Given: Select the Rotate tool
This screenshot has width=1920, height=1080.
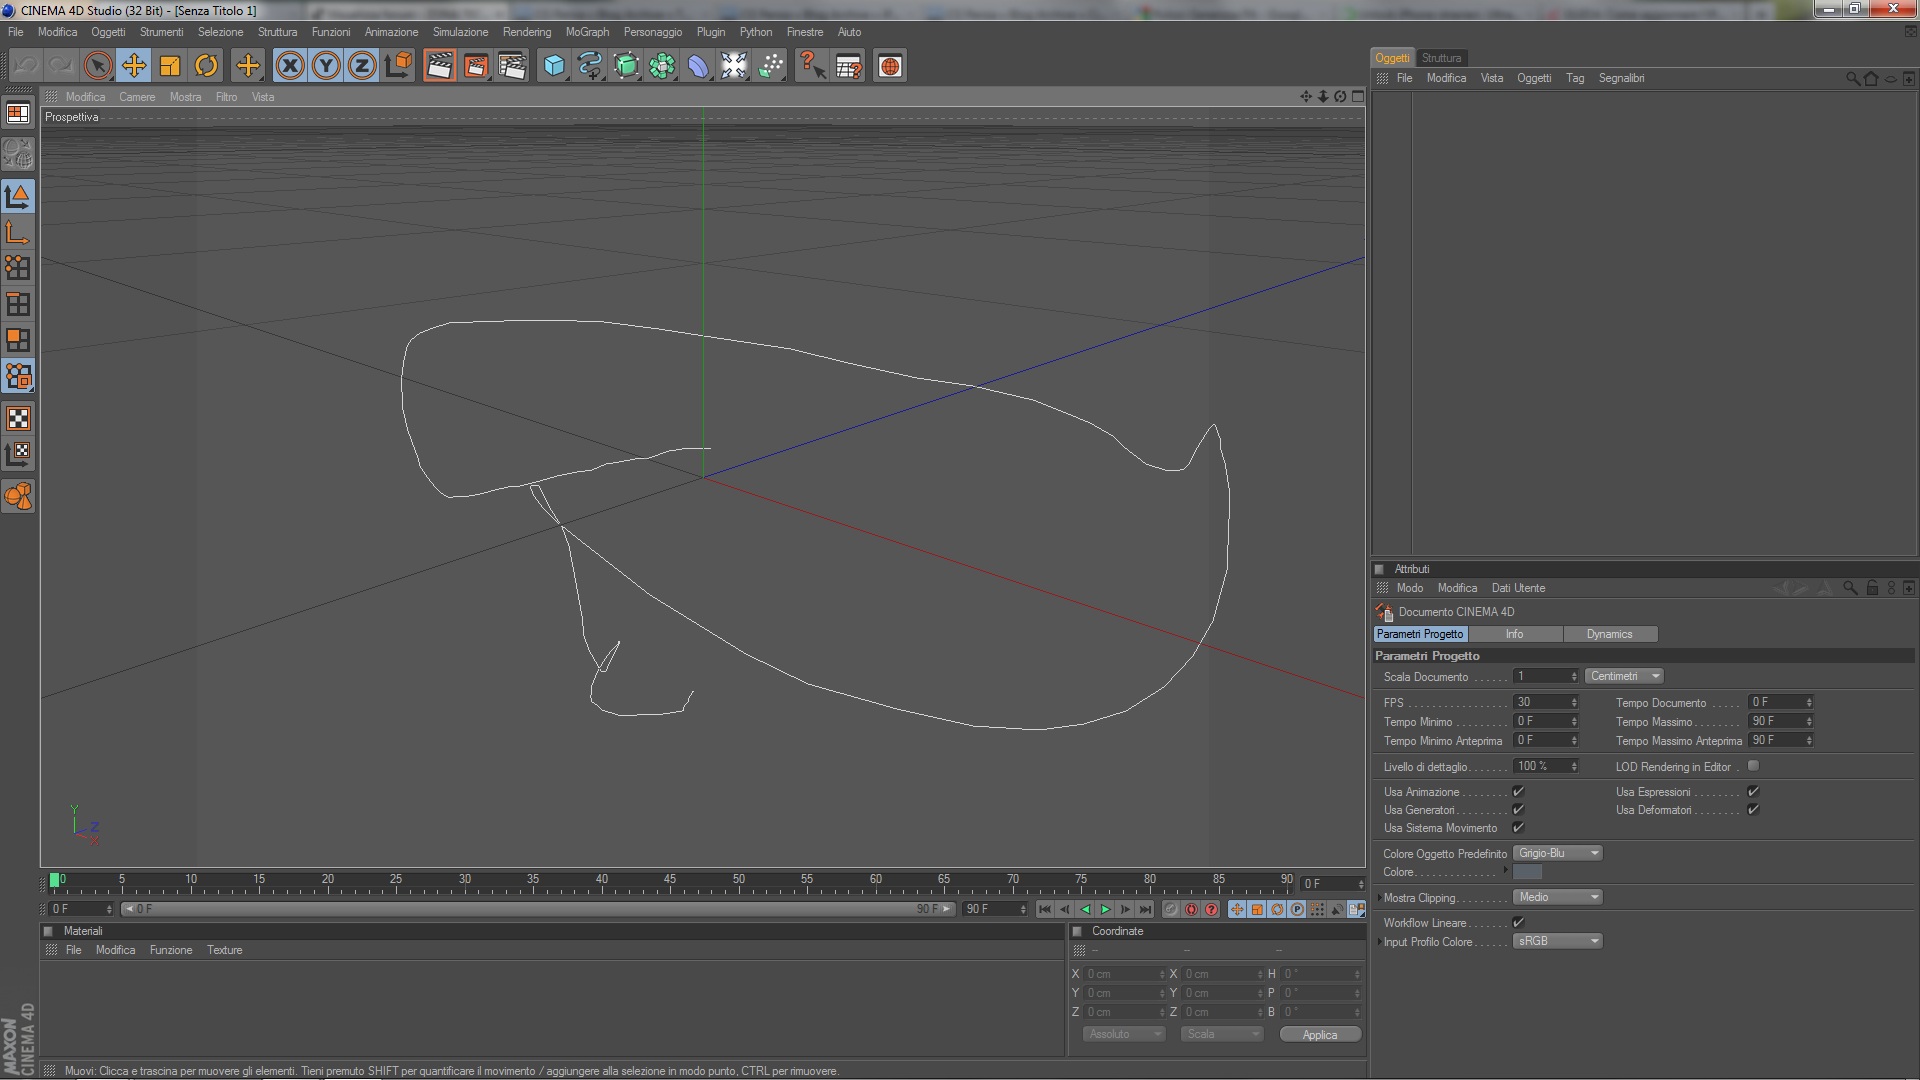Looking at the screenshot, I should point(206,66).
